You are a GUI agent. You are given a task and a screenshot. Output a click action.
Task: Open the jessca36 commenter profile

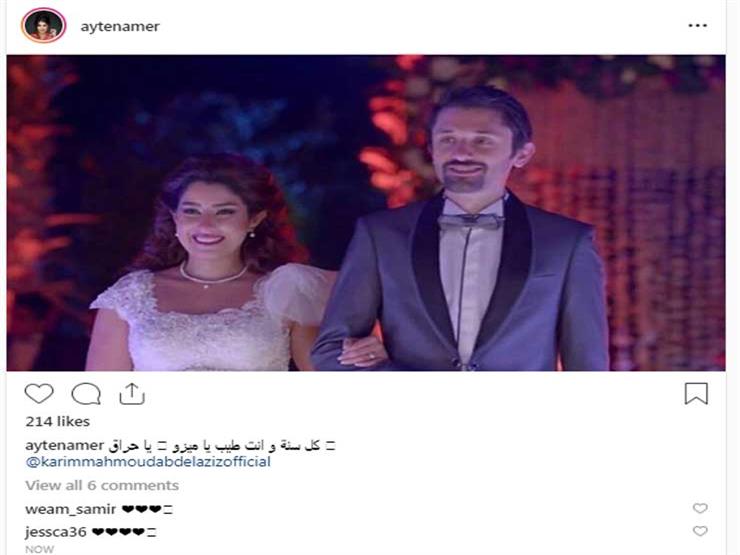pos(56,532)
